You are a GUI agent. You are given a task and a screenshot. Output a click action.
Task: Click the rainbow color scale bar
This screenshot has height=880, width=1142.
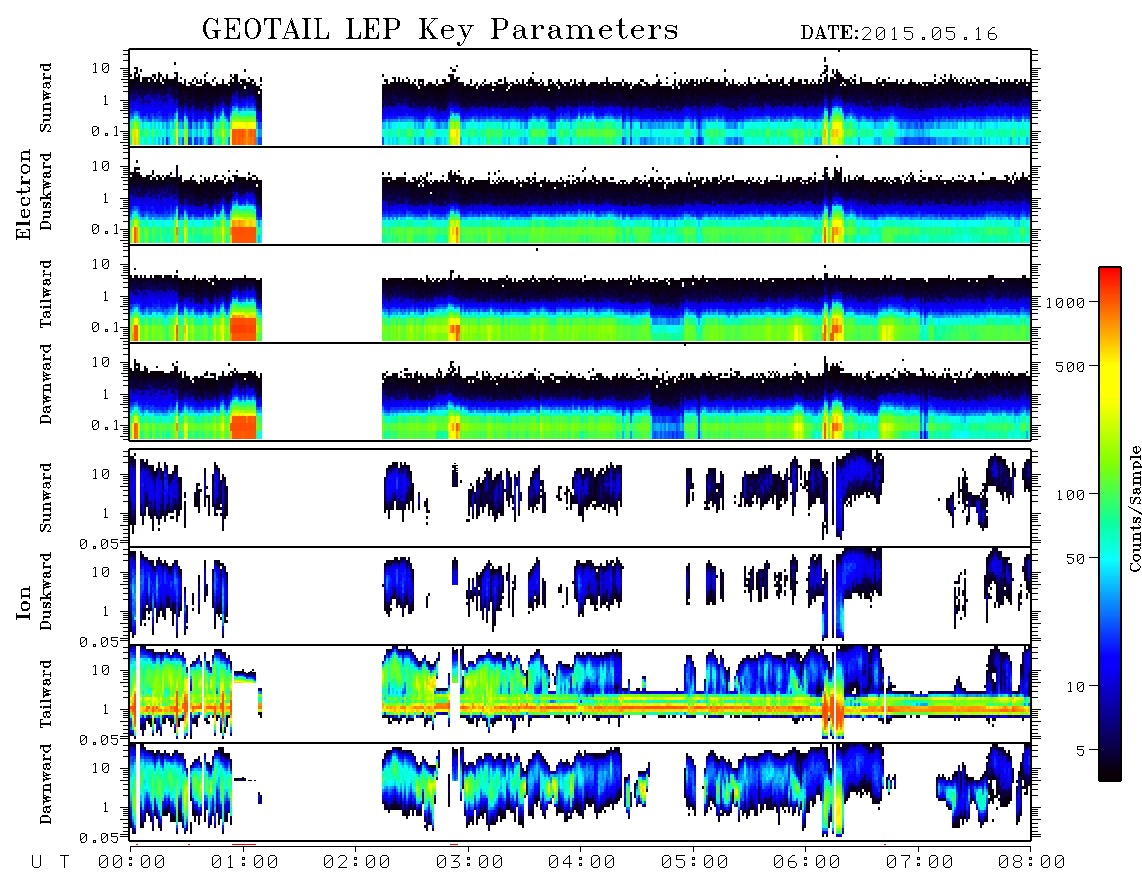(x=1110, y=524)
